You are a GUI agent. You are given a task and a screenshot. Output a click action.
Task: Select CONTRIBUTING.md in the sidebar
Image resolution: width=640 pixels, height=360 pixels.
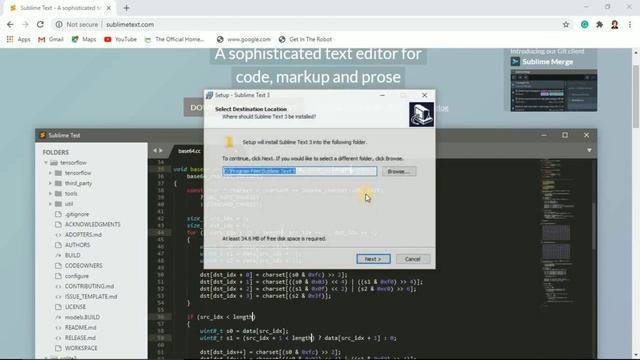point(89,286)
